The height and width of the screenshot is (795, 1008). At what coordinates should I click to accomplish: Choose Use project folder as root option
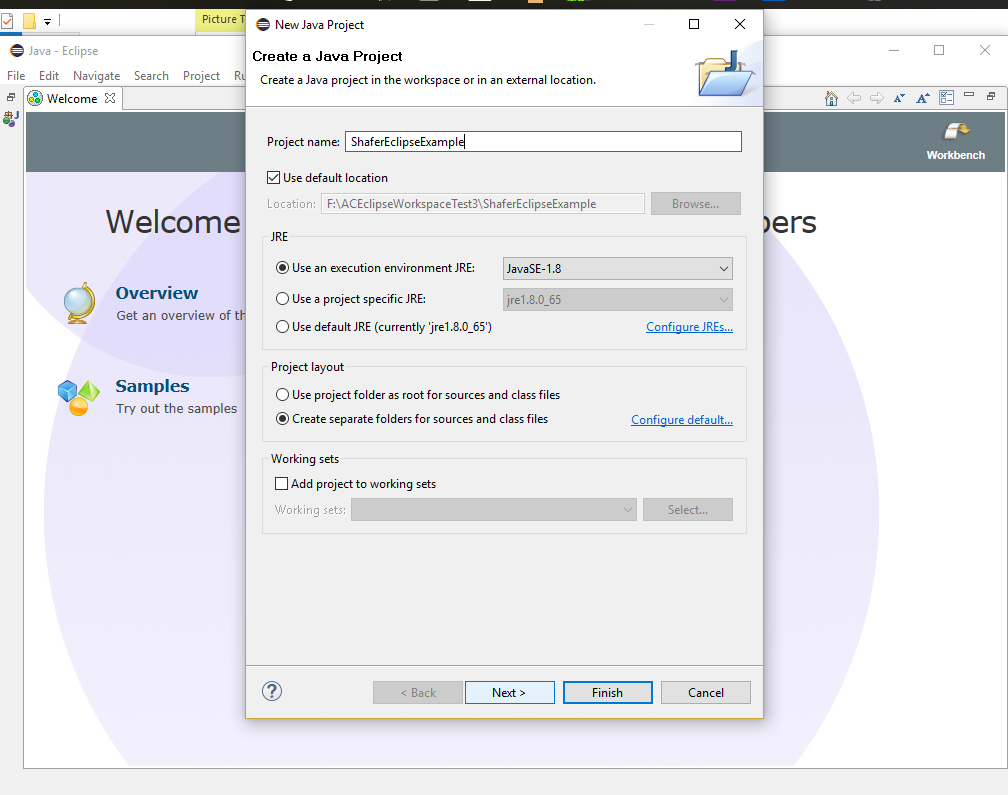click(x=282, y=395)
